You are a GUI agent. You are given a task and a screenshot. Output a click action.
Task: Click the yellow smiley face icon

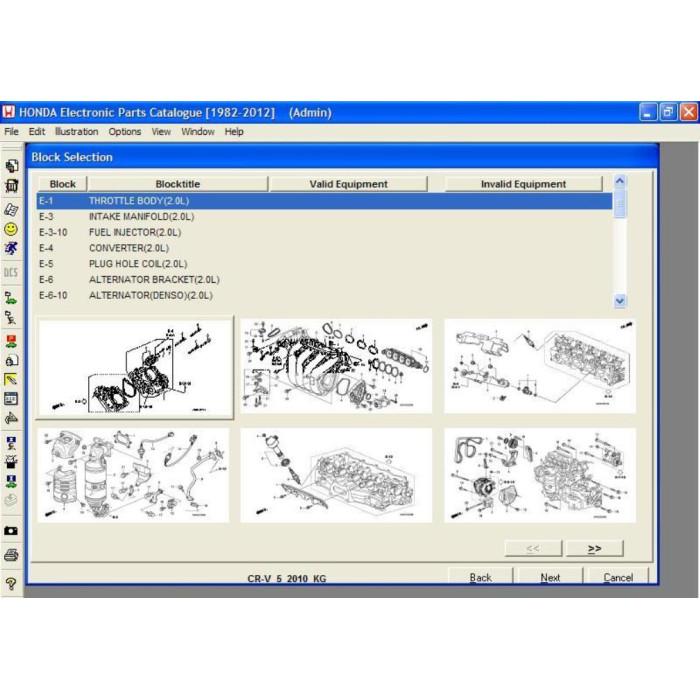(11, 229)
